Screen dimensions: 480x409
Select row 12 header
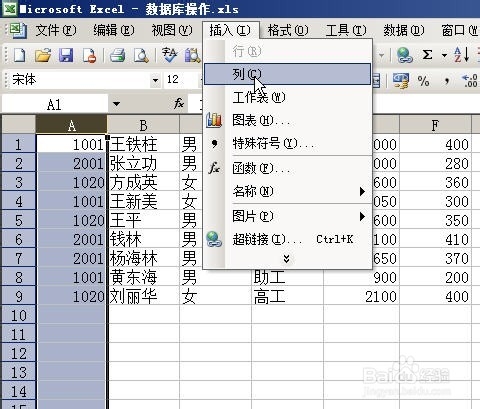pos(19,353)
